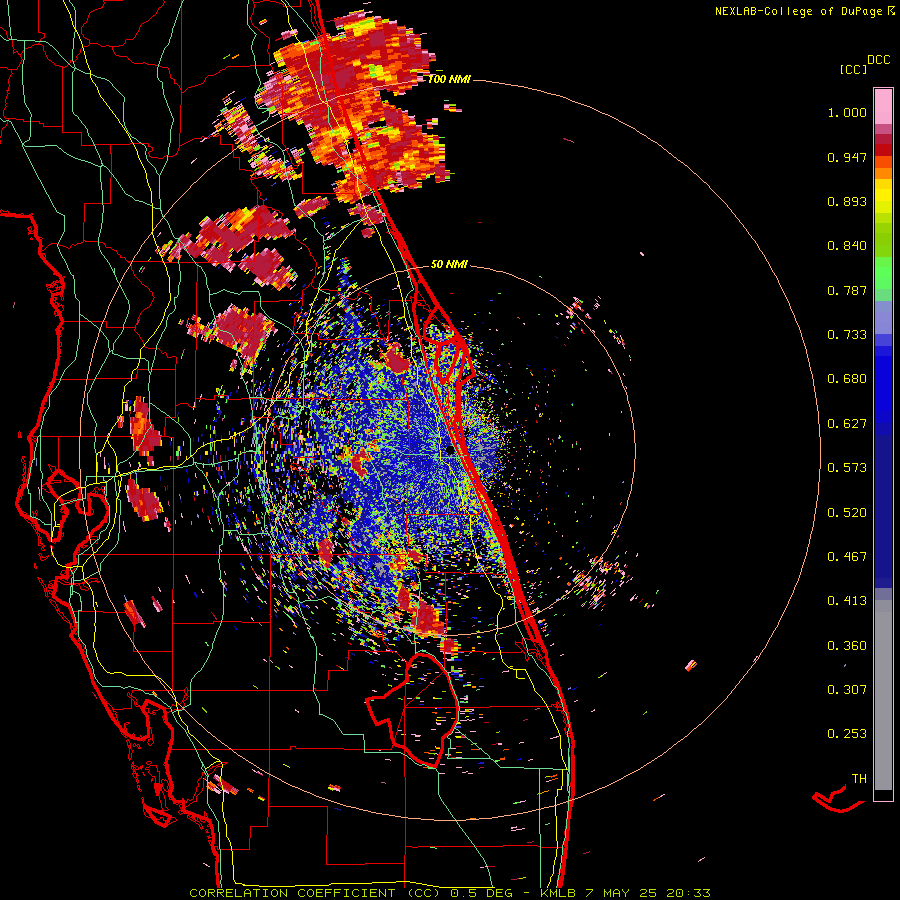
Task: Select the 0.360 legend value
Action: 847,646
